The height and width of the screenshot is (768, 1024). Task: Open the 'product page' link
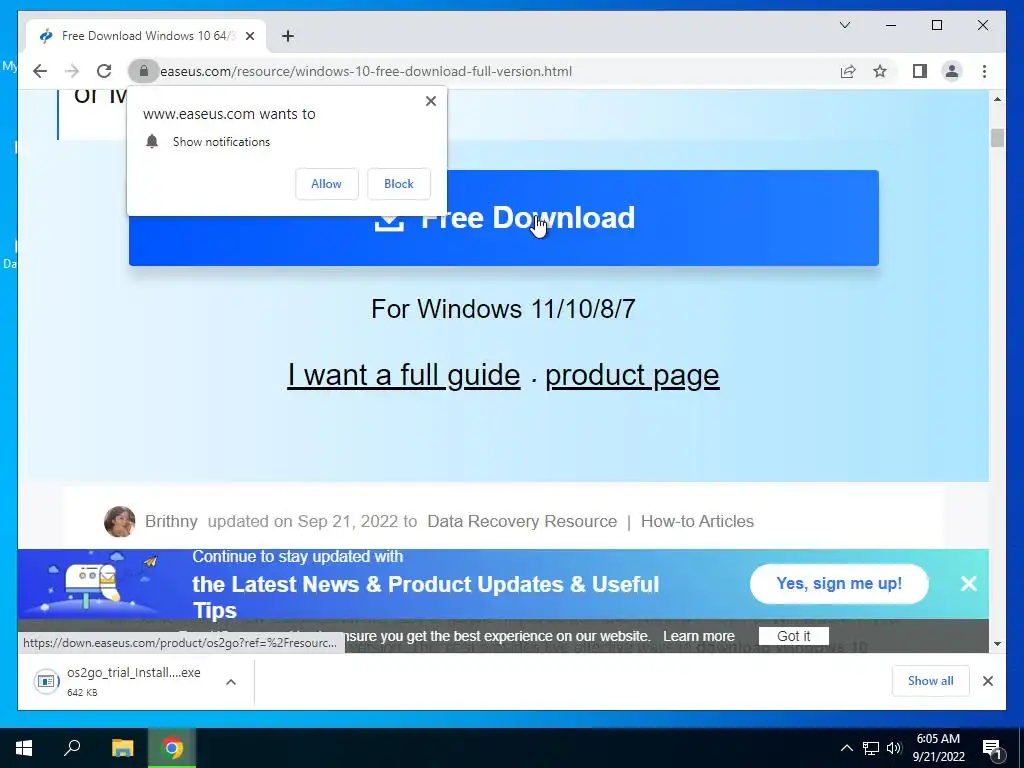click(x=632, y=375)
